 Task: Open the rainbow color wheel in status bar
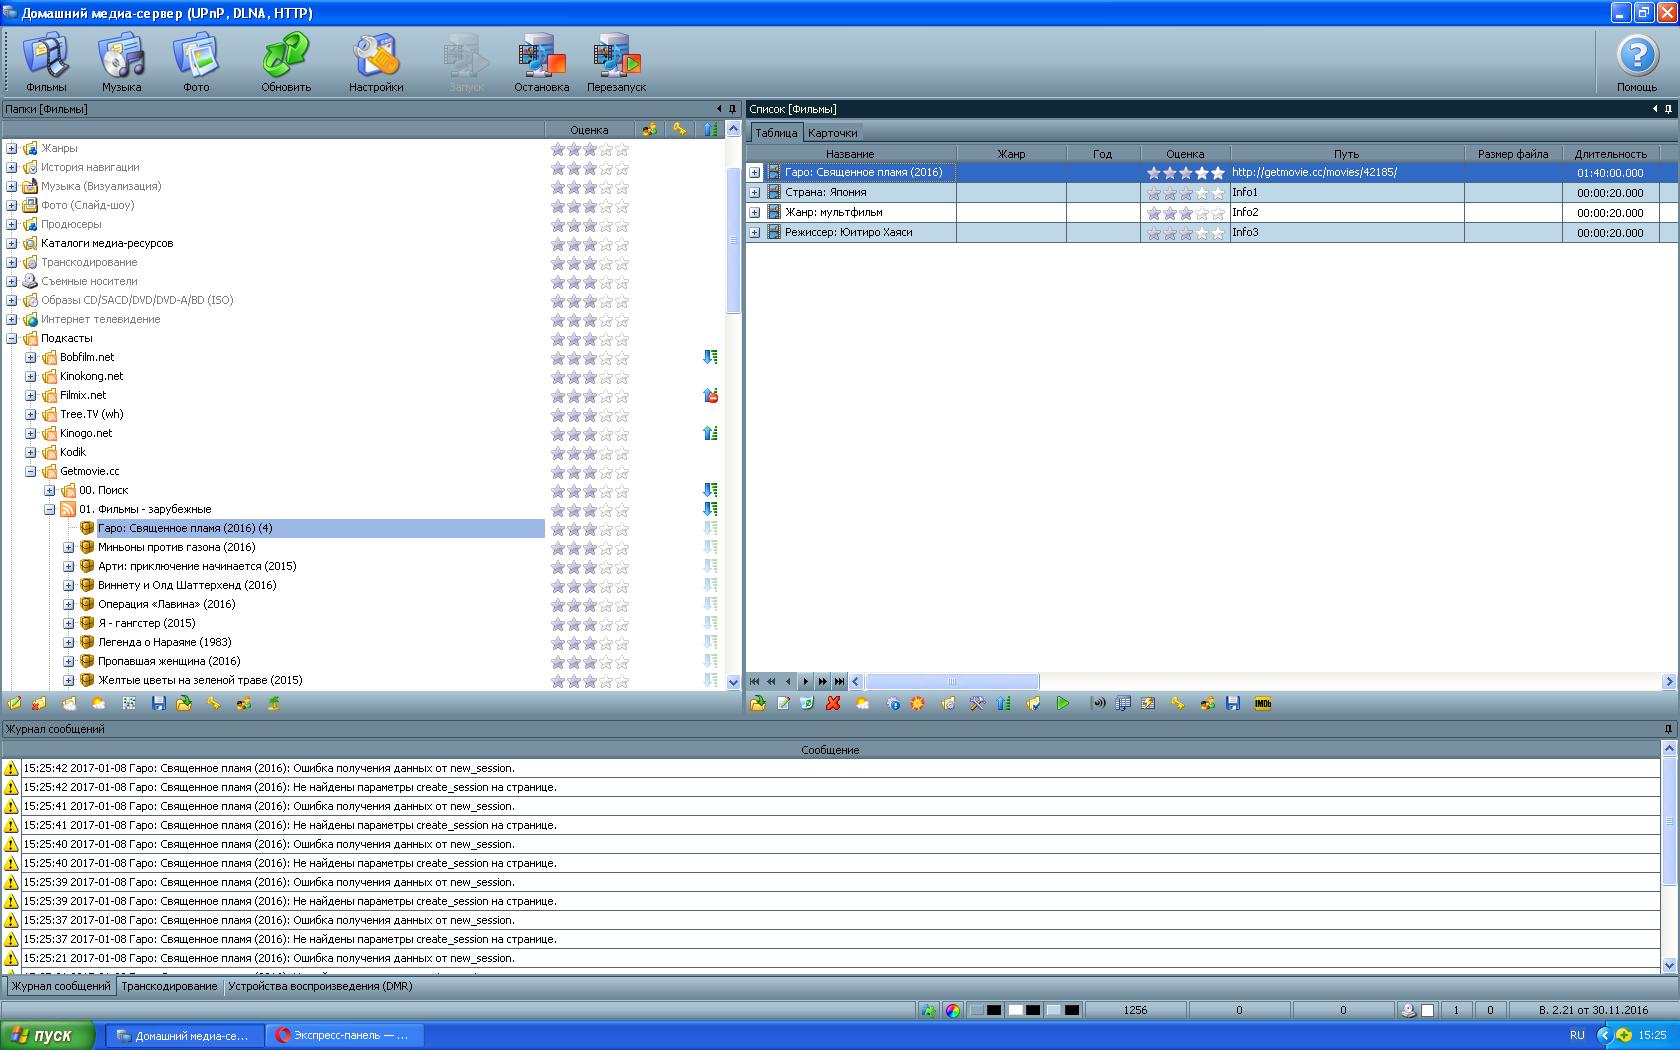pyautogui.click(x=952, y=1010)
